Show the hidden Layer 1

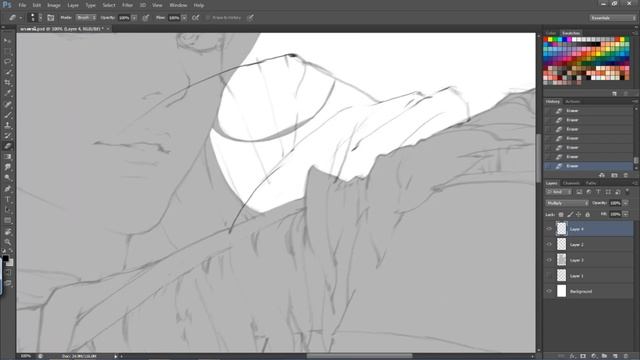point(549,276)
